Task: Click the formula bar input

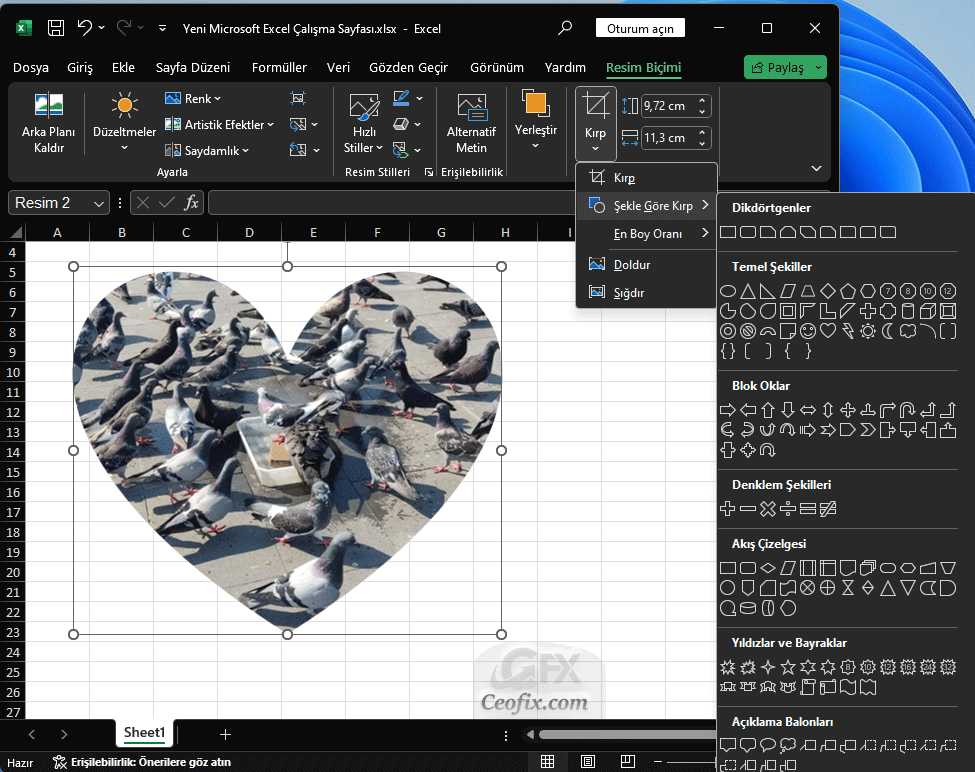Action: click(x=393, y=203)
